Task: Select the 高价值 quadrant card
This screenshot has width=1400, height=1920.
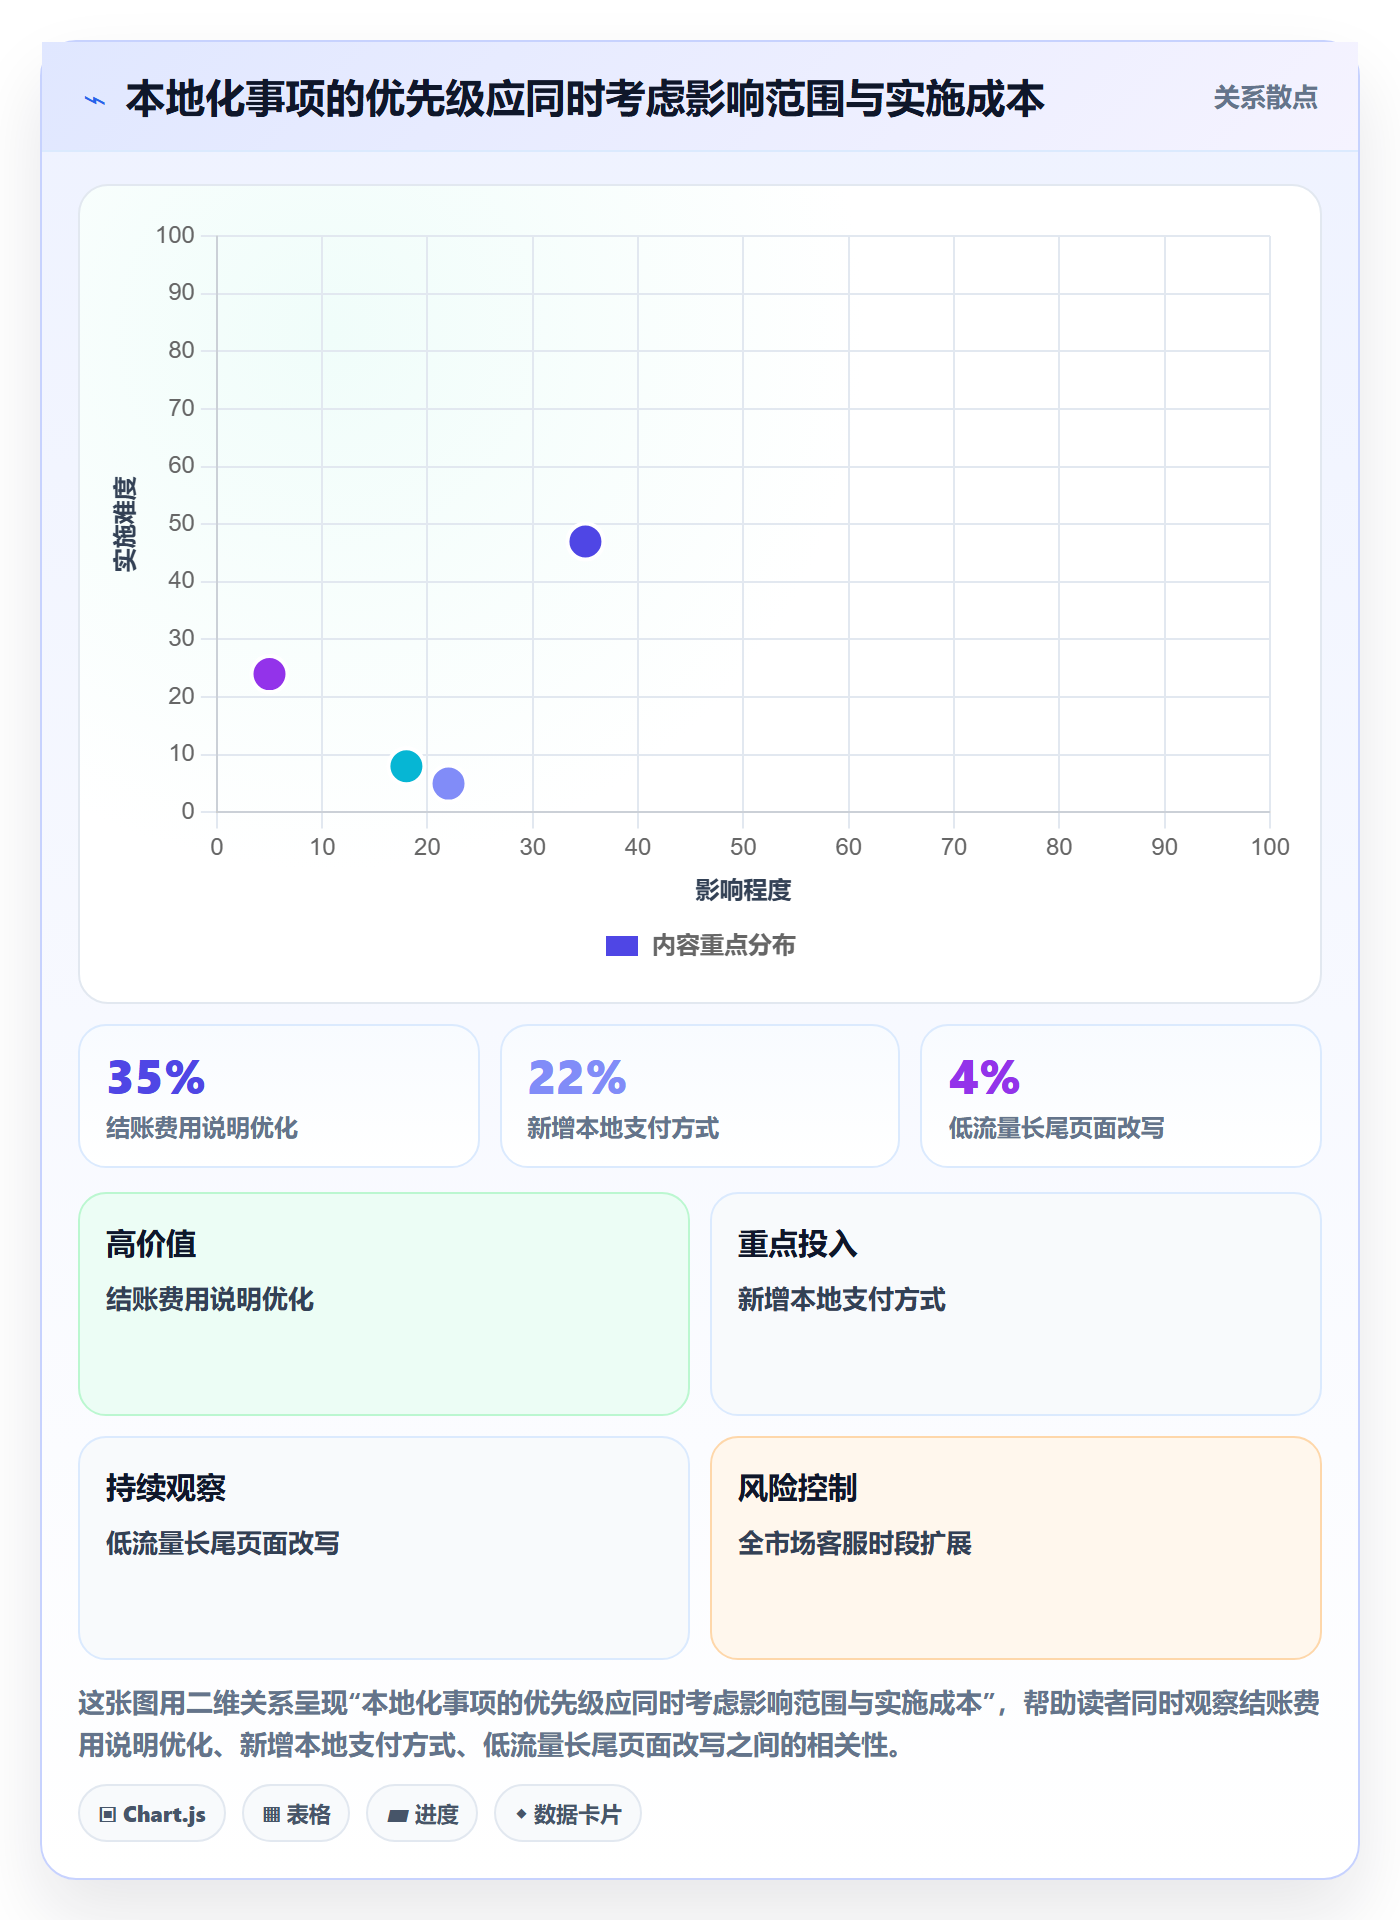Action: tap(384, 1304)
